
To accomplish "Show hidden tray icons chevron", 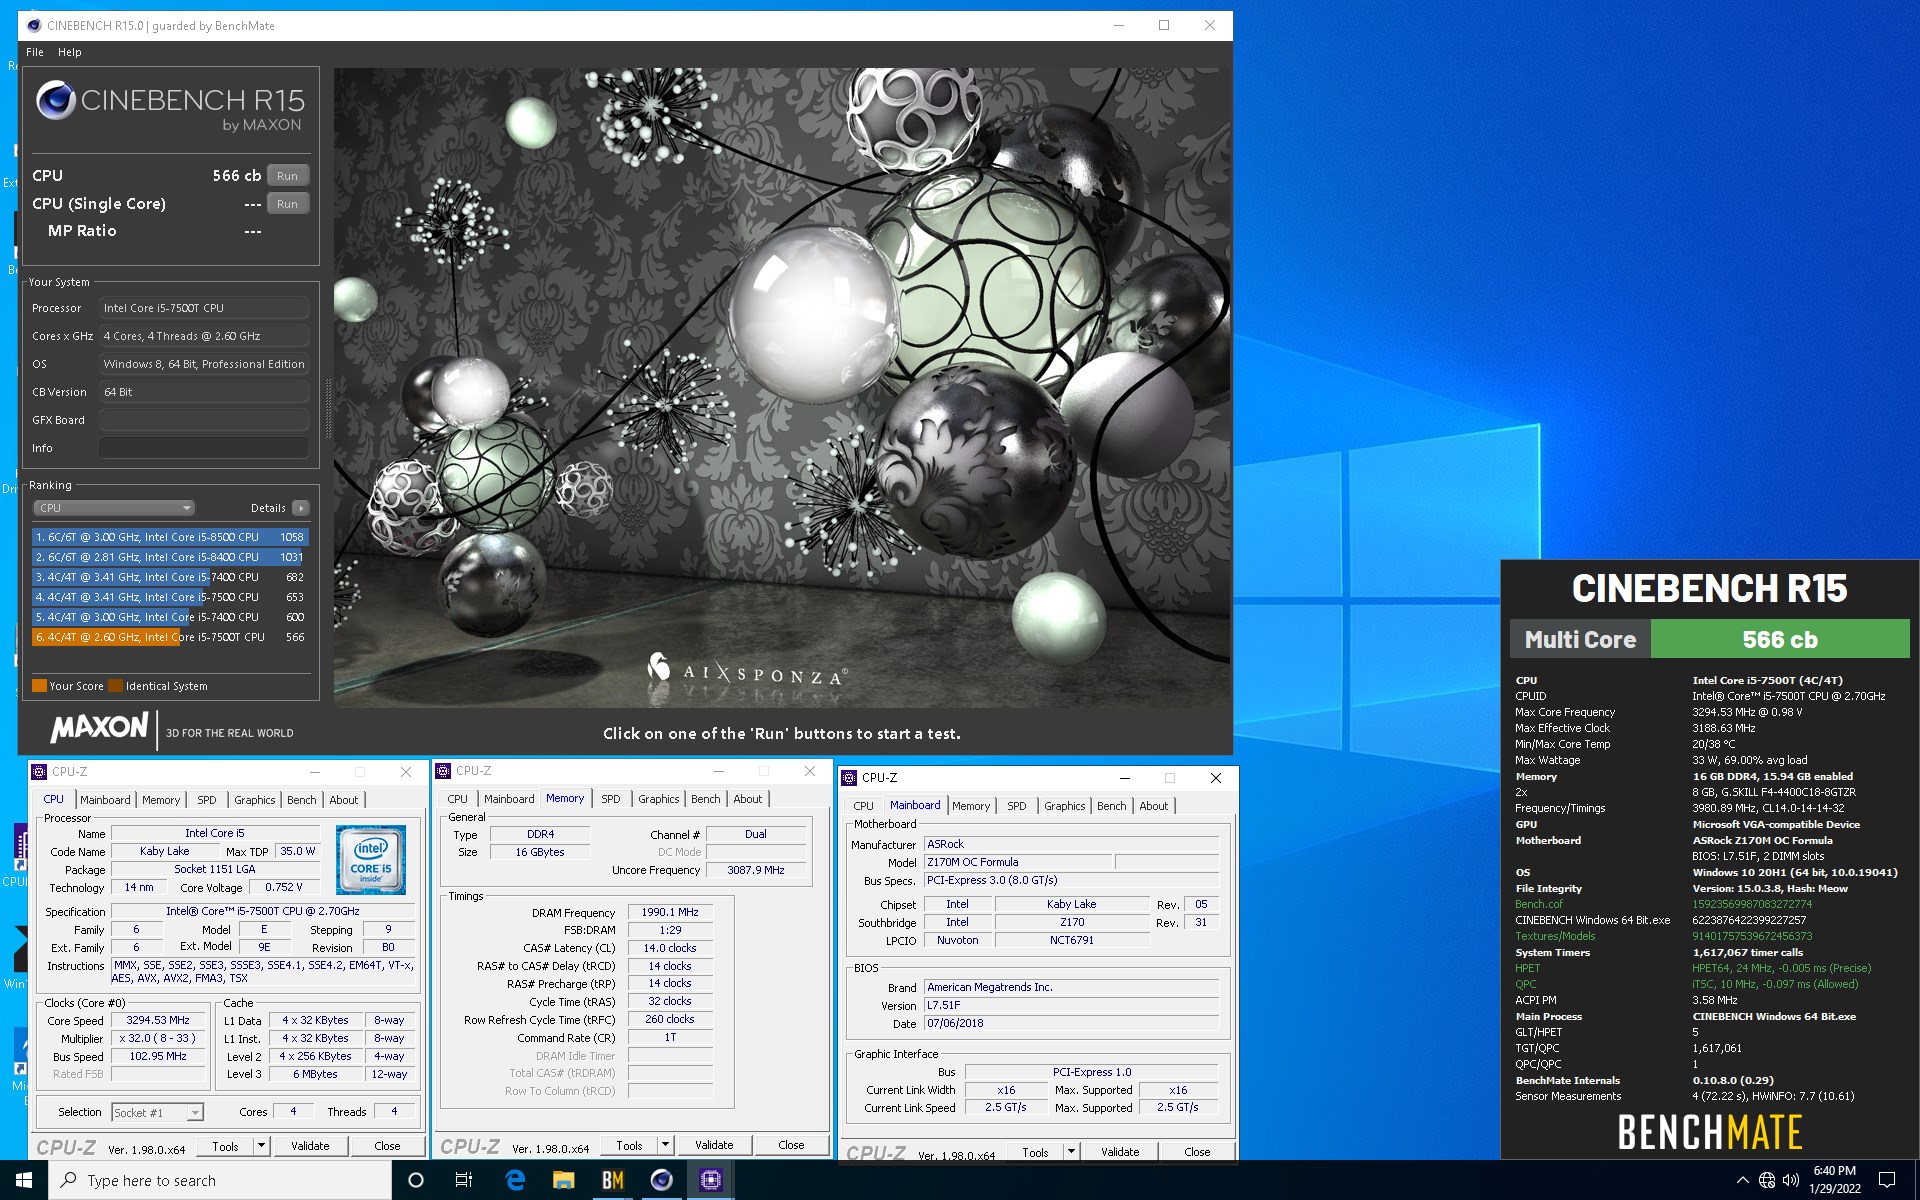I will (1742, 1180).
